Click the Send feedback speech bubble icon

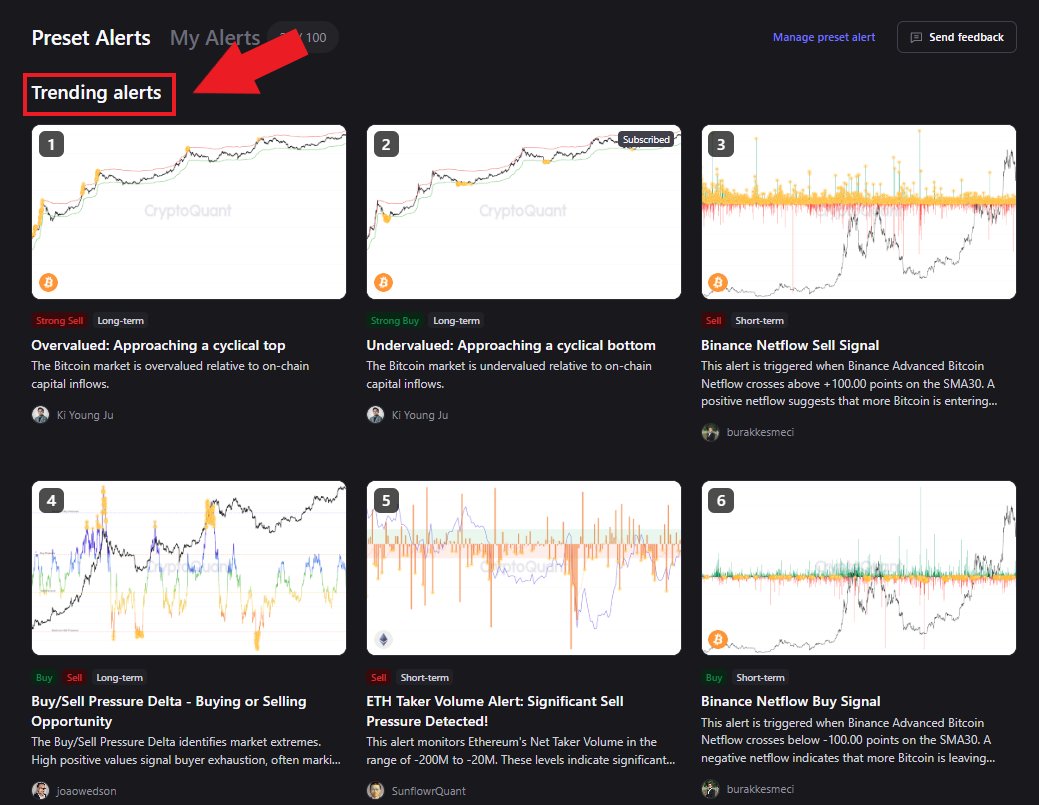(916, 38)
